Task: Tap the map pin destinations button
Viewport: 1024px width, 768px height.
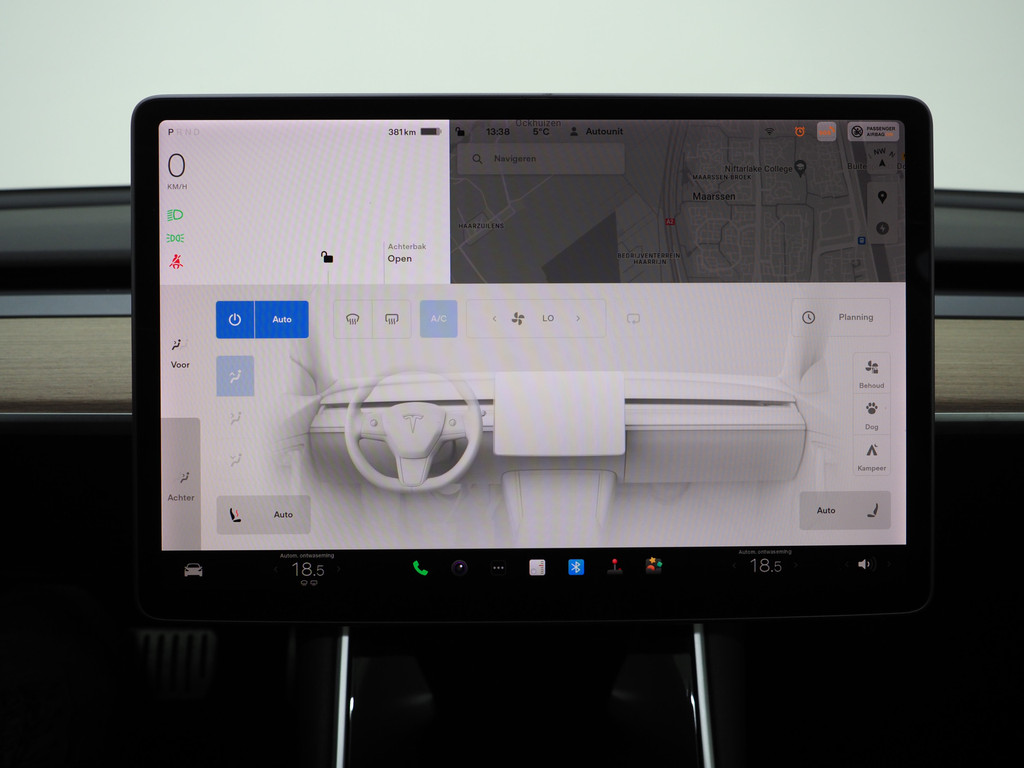Action: click(882, 197)
